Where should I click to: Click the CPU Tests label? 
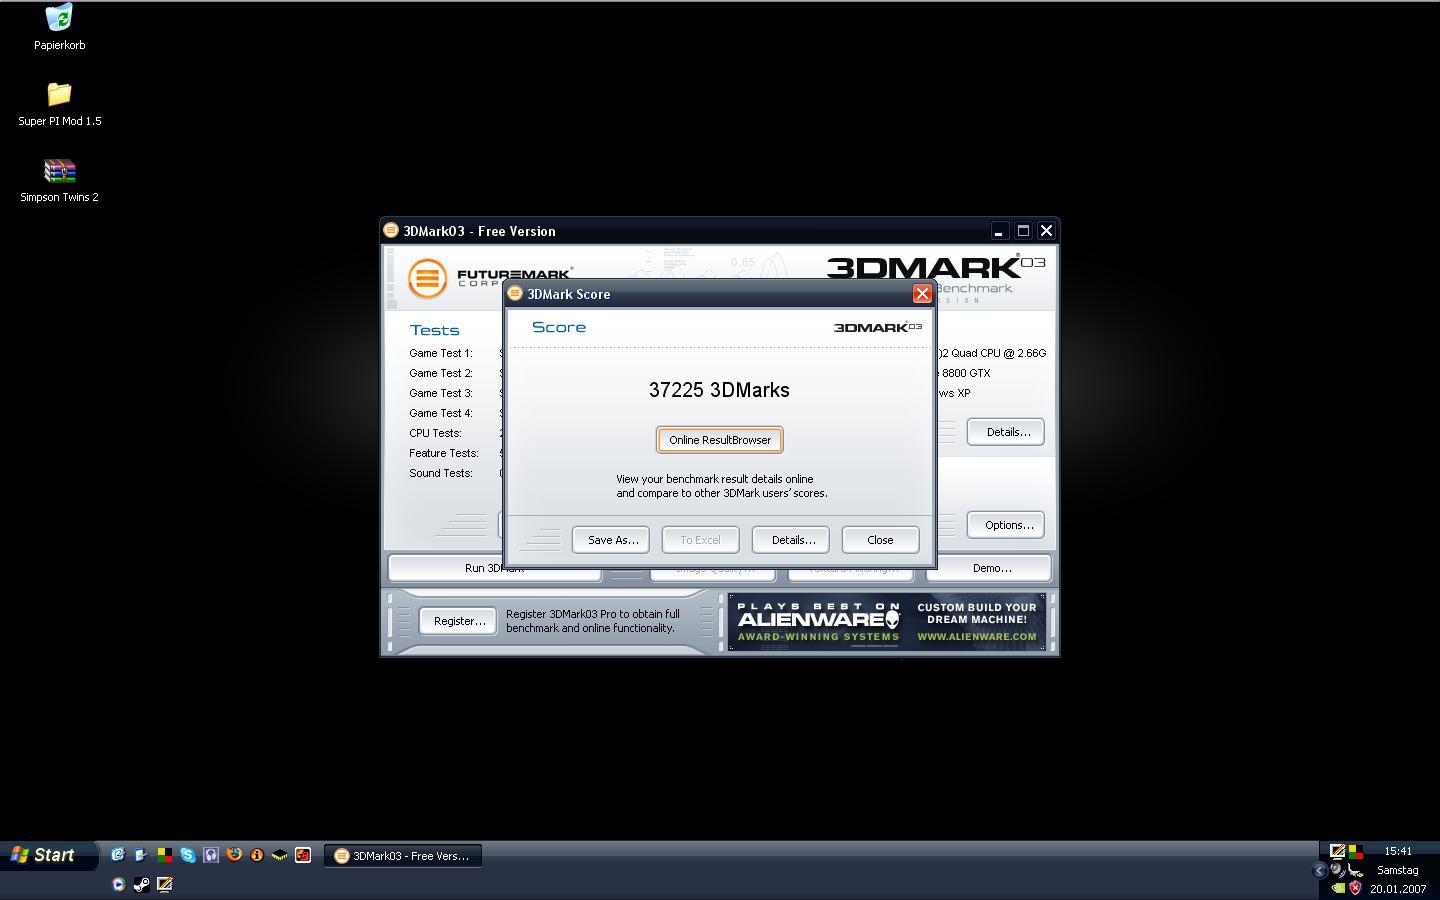click(435, 433)
